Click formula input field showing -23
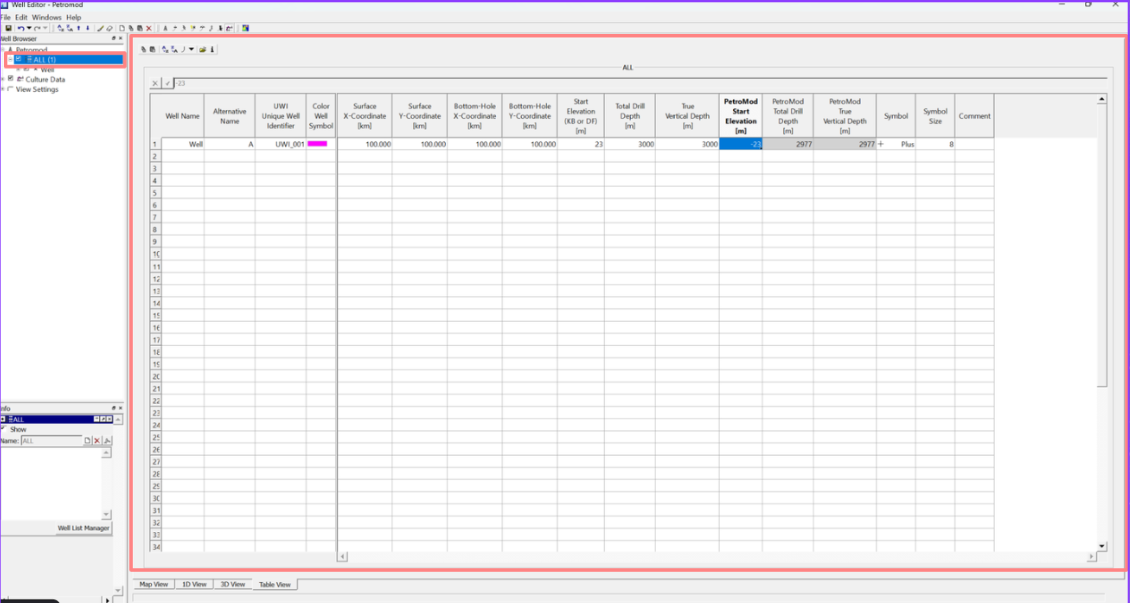This screenshot has width=1130, height=603. (640, 84)
